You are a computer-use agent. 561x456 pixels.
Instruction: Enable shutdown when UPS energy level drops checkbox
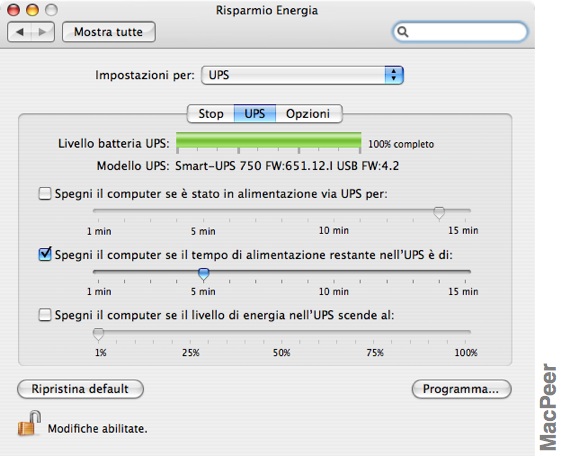[x=45, y=315]
